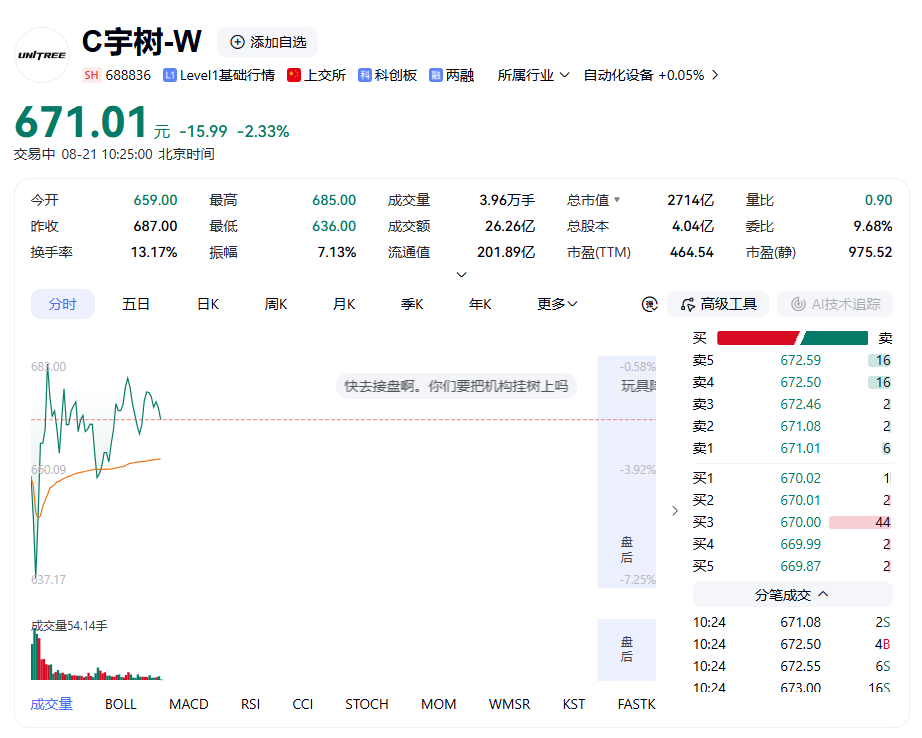Select the FASTK indicator
This screenshot has width=922, height=738.
pos(636,704)
